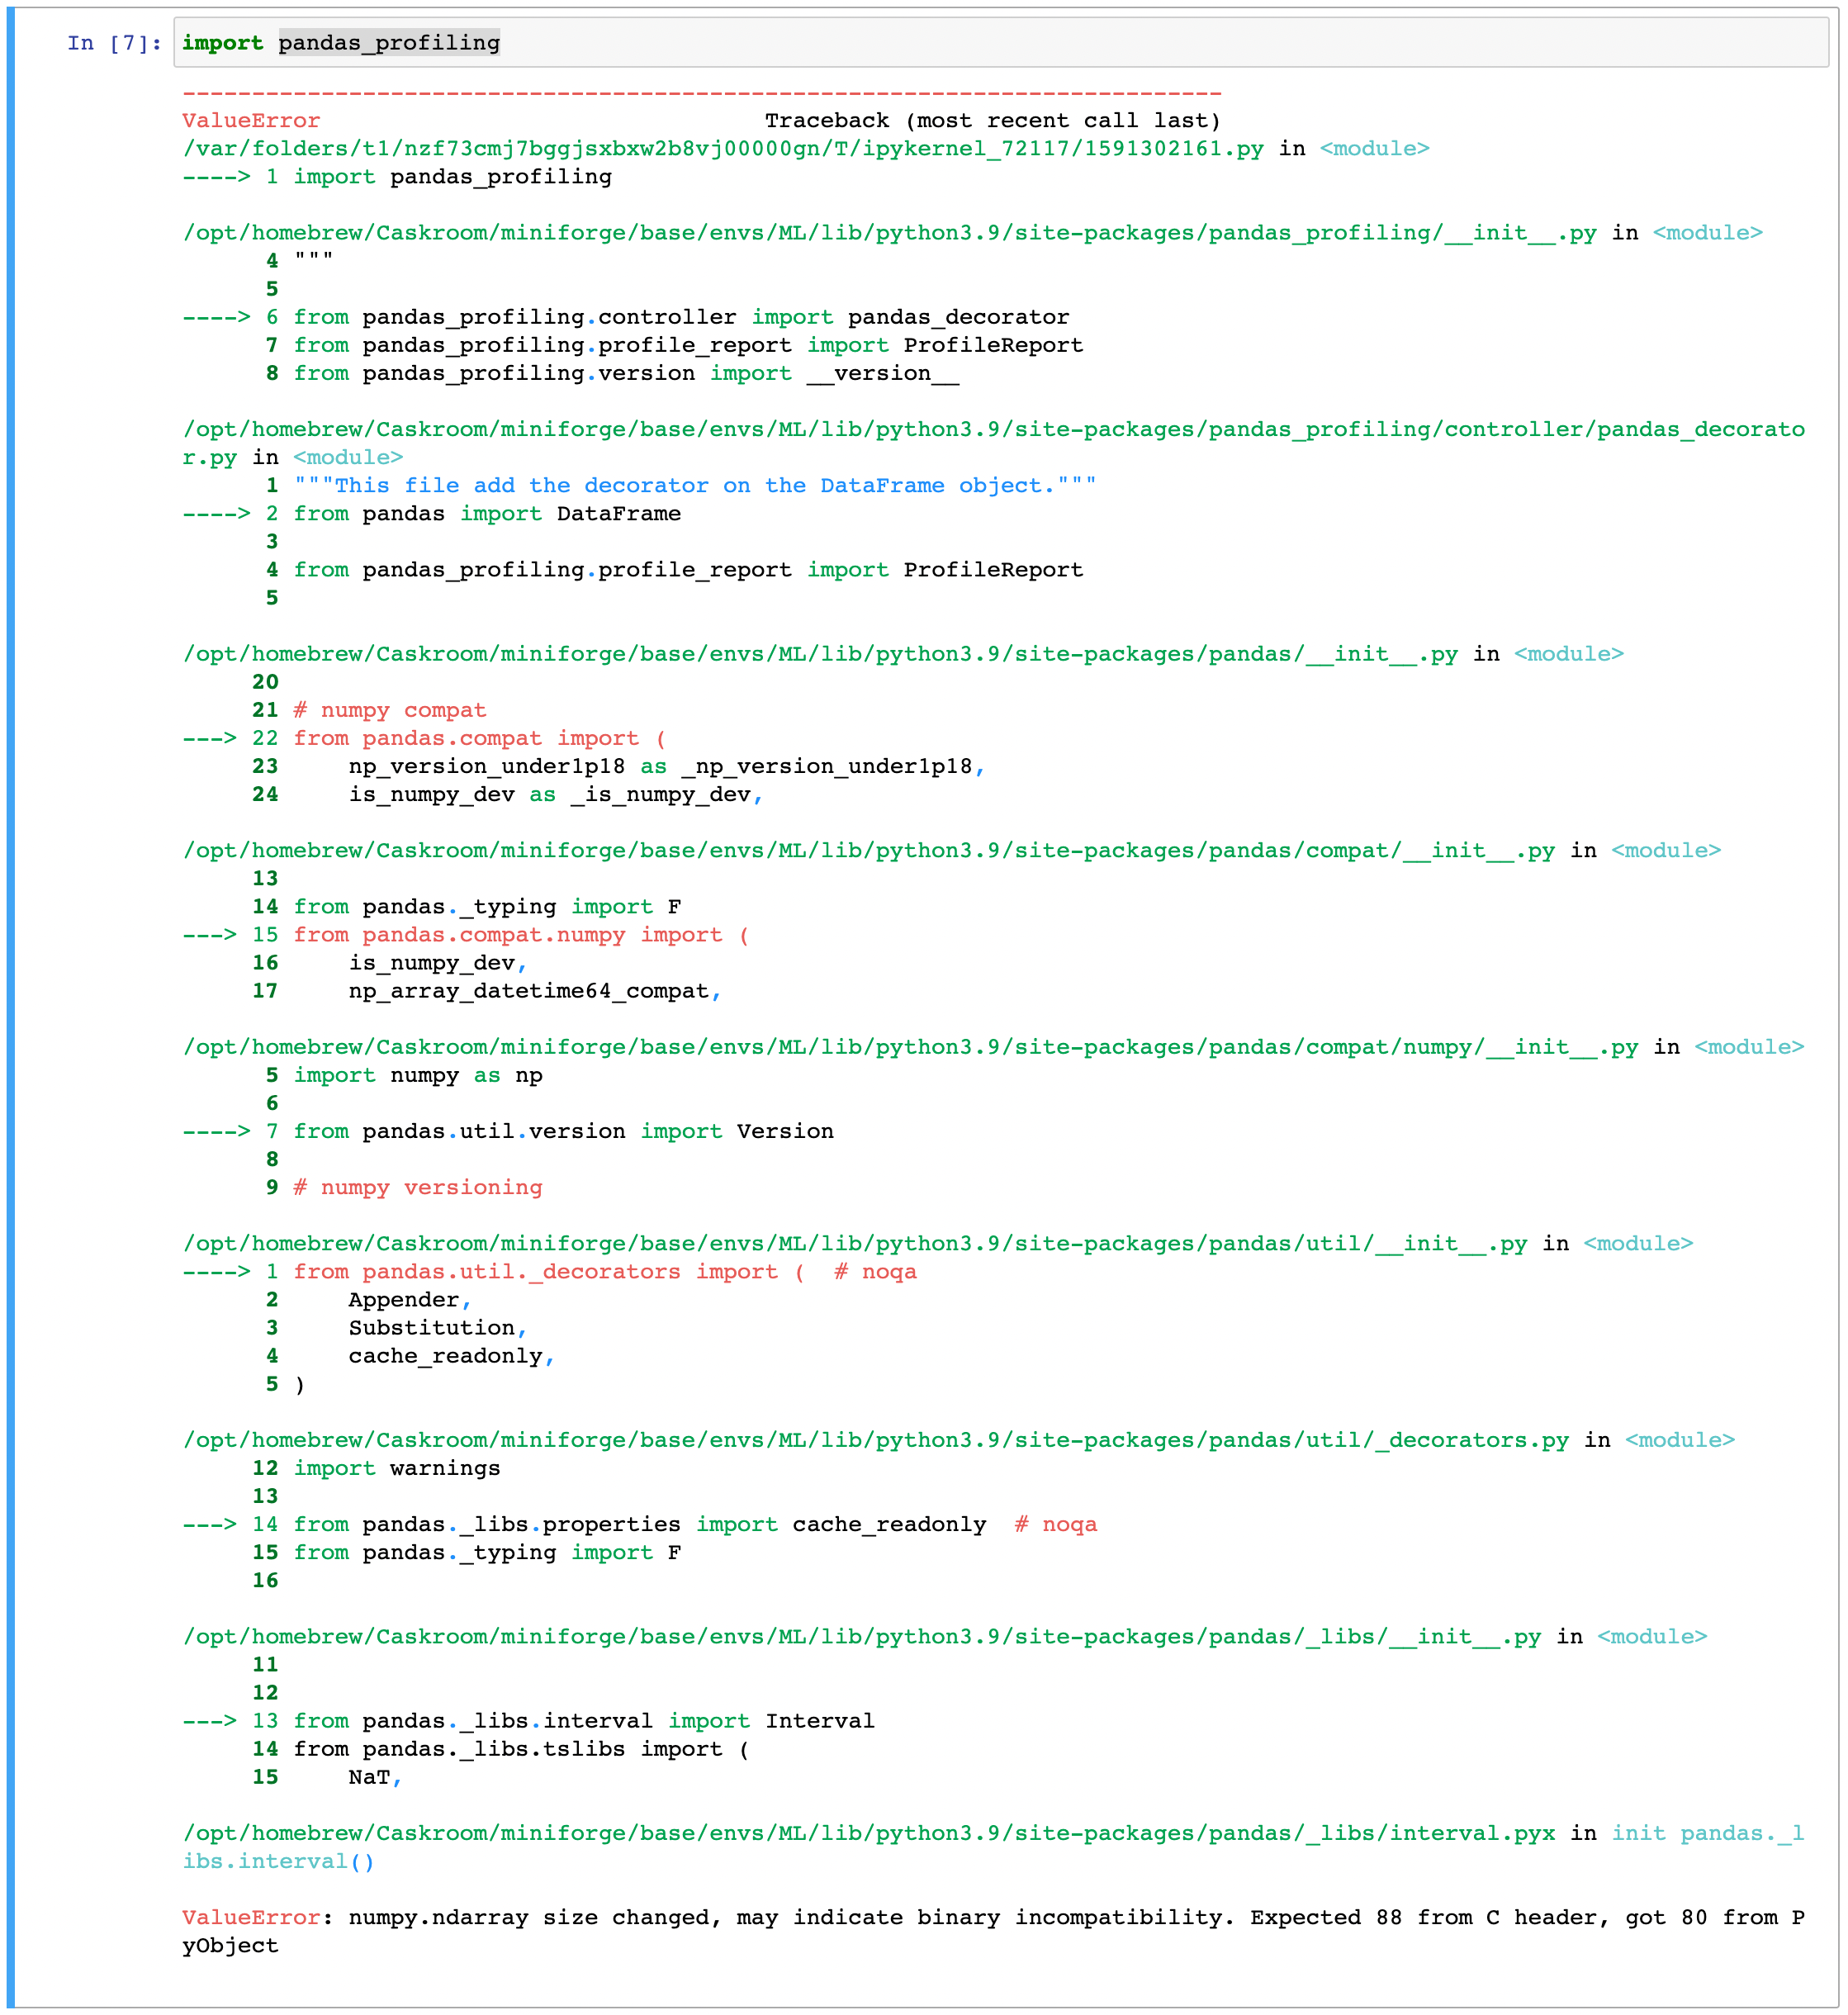Screen dimensions: 1848x2015
Task: Click the 'Appender,' line
Action: pos(410,1300)
